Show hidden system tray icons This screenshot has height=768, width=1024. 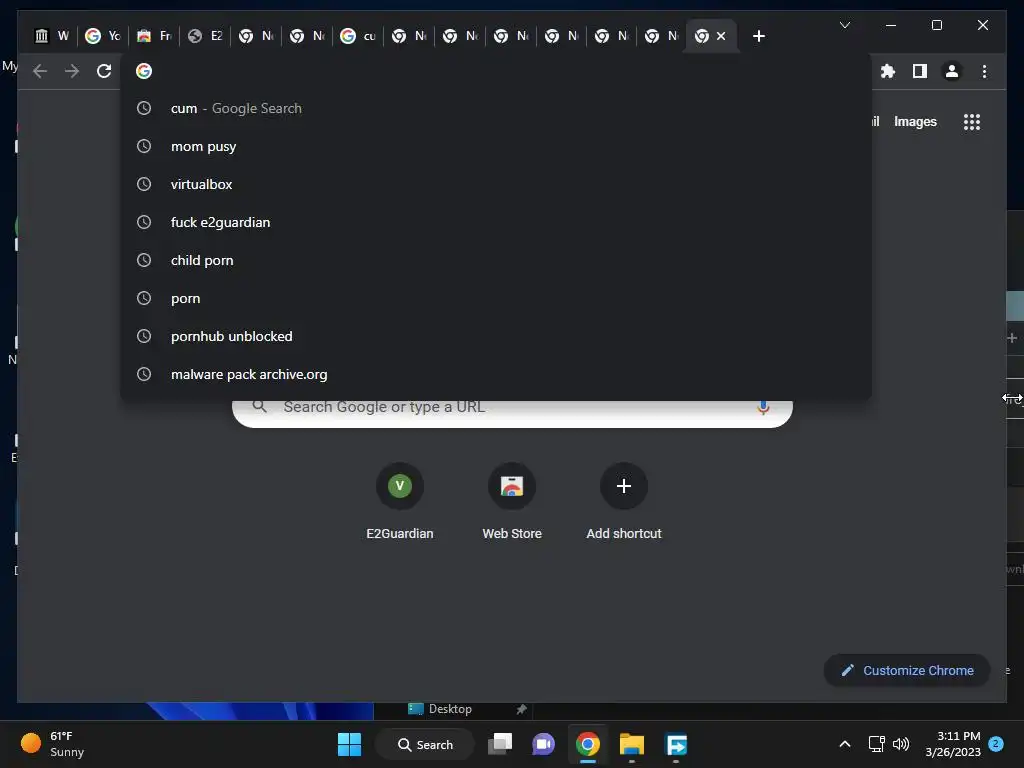click(x=844, y=744)
